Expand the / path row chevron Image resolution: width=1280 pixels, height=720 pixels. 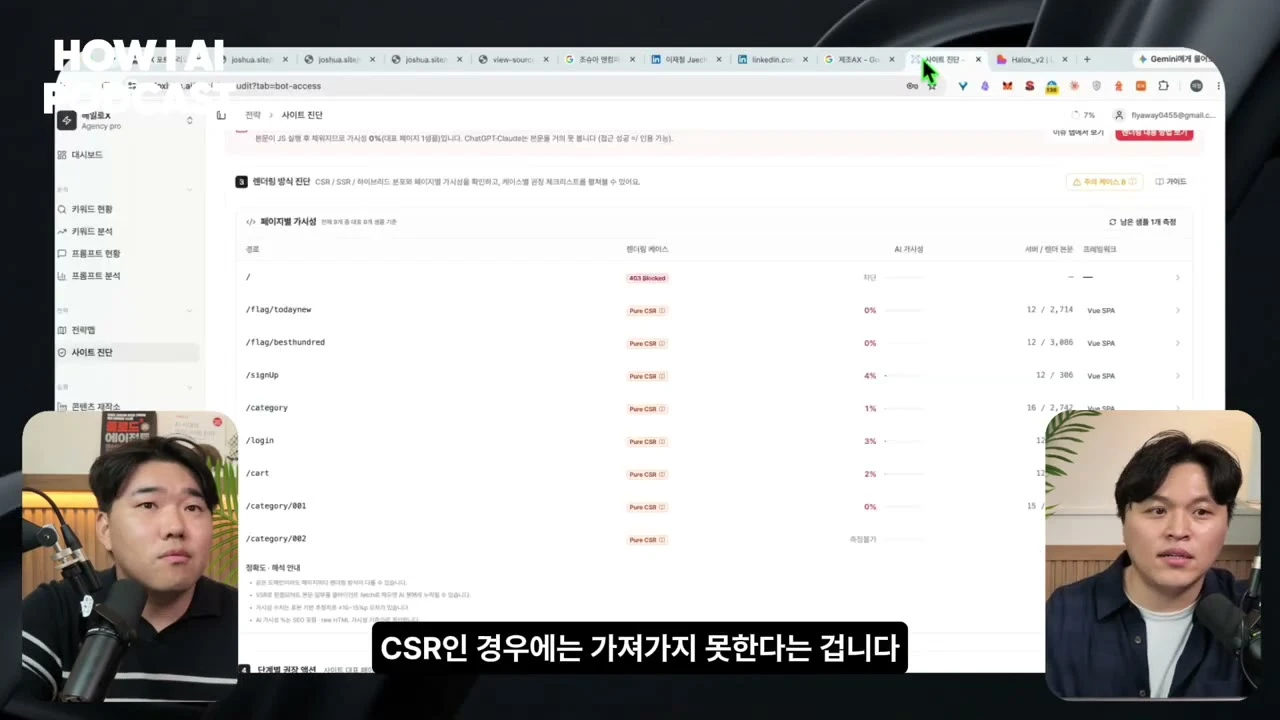(x=1177, y=277)
